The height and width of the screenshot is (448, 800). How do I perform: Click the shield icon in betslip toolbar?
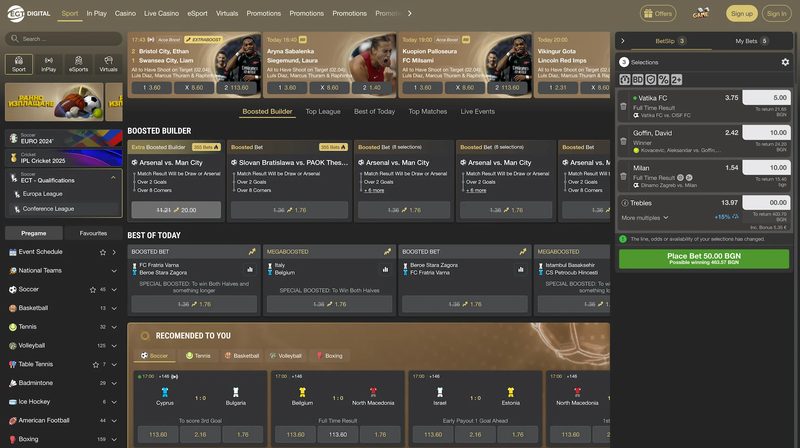click(651, 80)
